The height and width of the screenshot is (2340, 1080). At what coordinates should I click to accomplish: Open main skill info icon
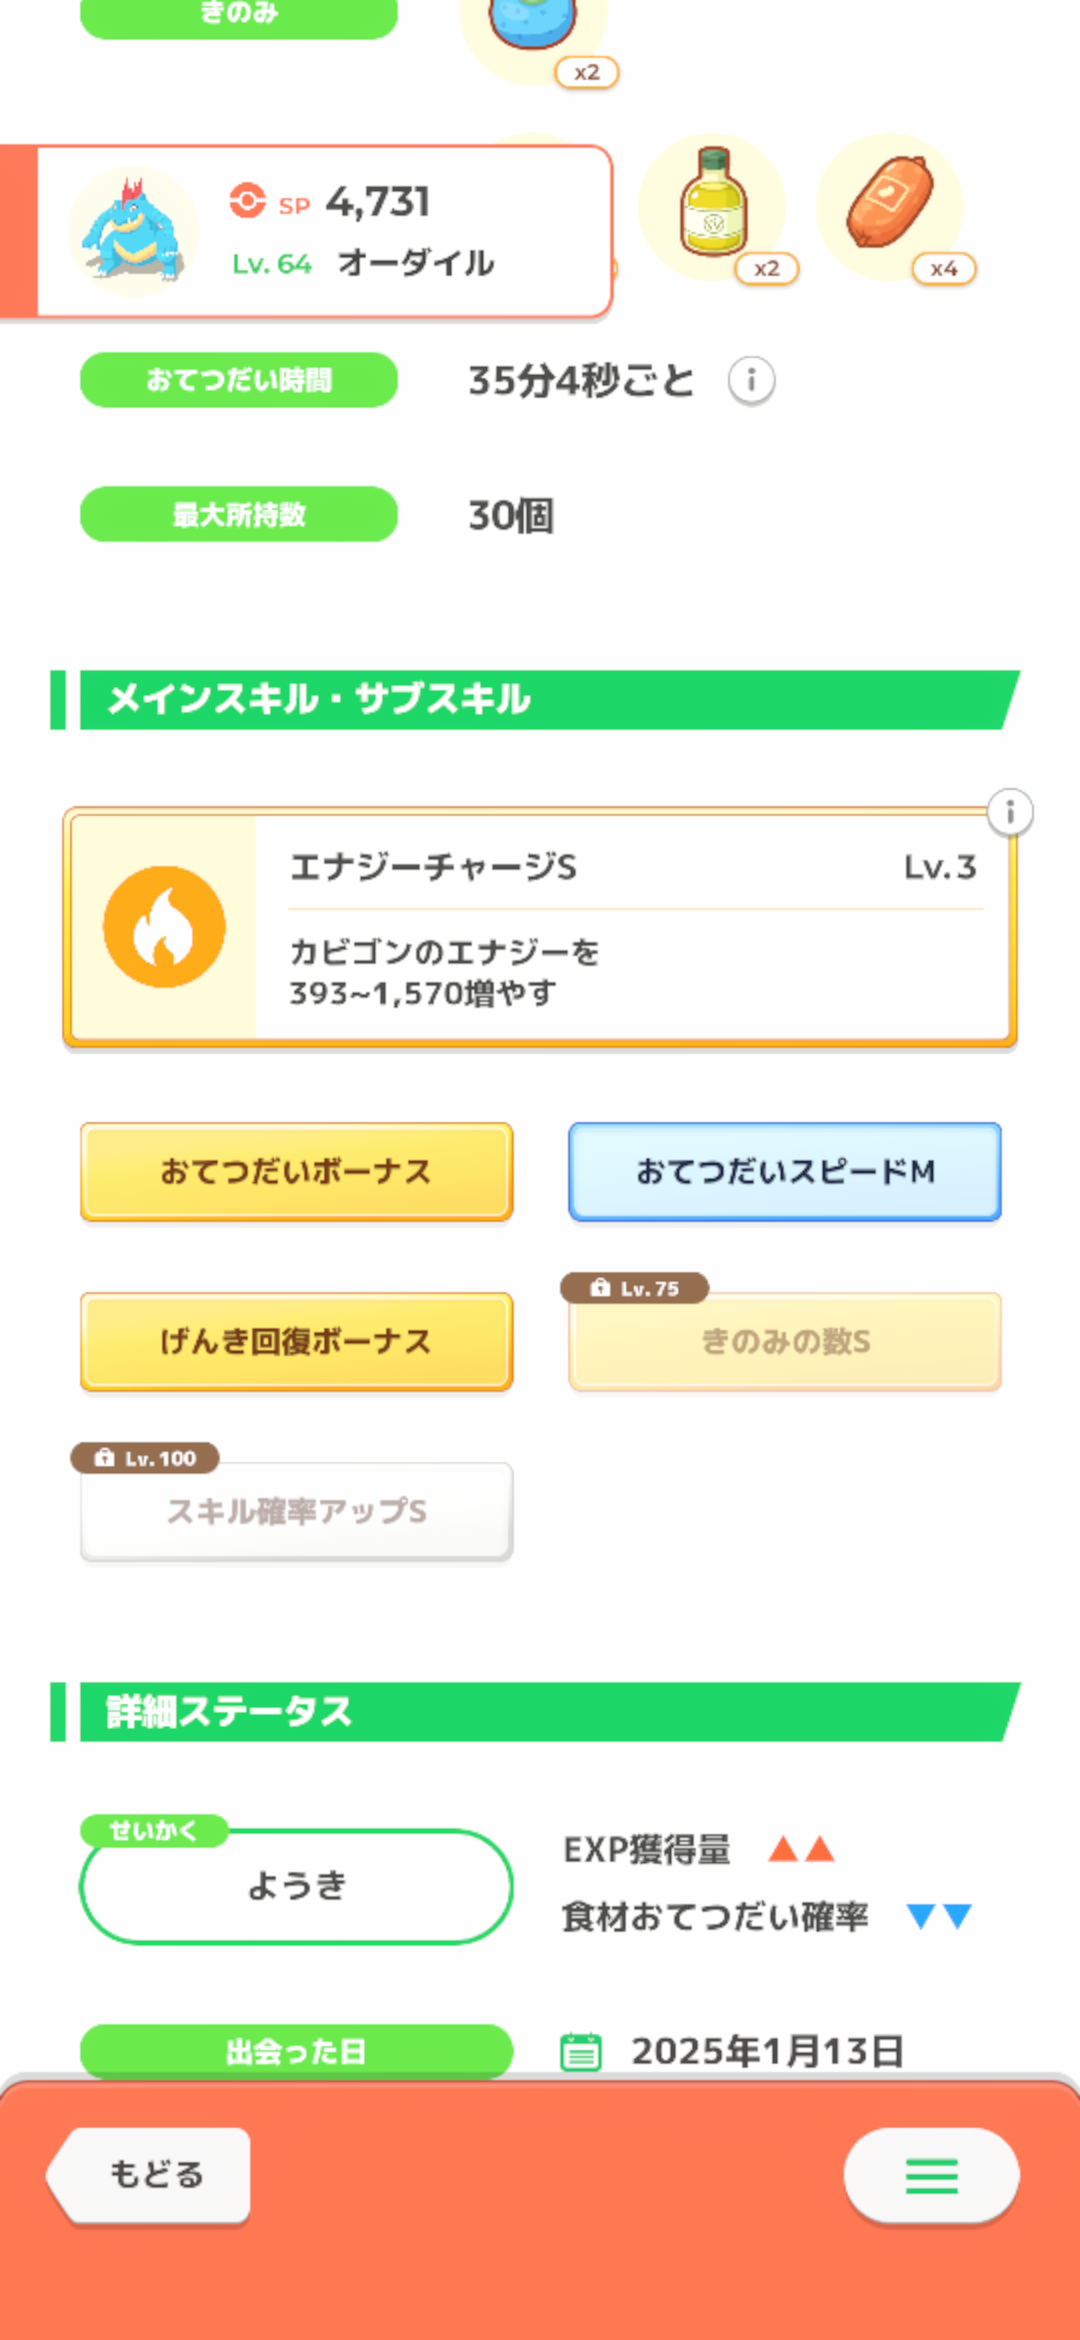tap(1010, 812)
